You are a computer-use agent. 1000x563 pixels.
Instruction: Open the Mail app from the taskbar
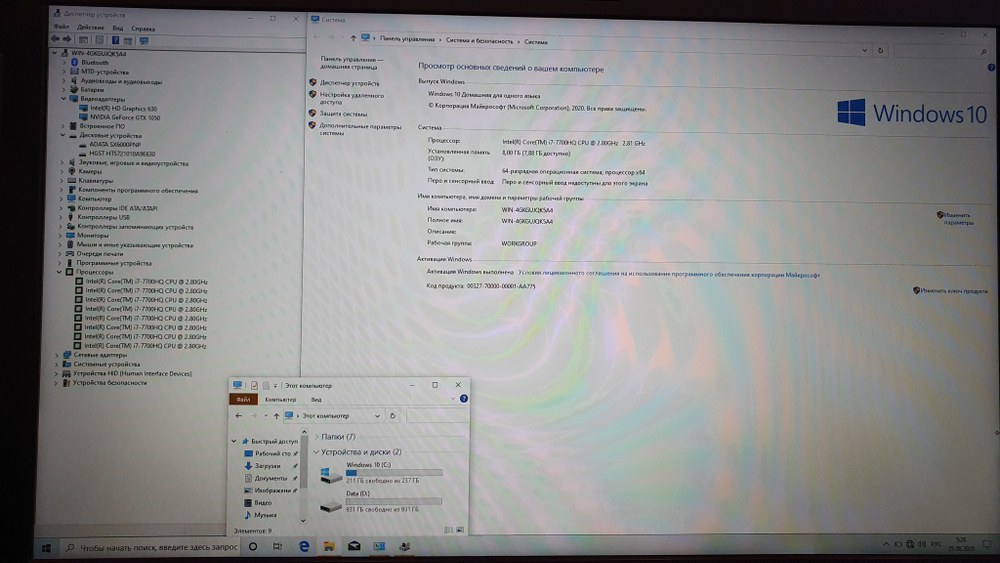click(x=354, y=546)
